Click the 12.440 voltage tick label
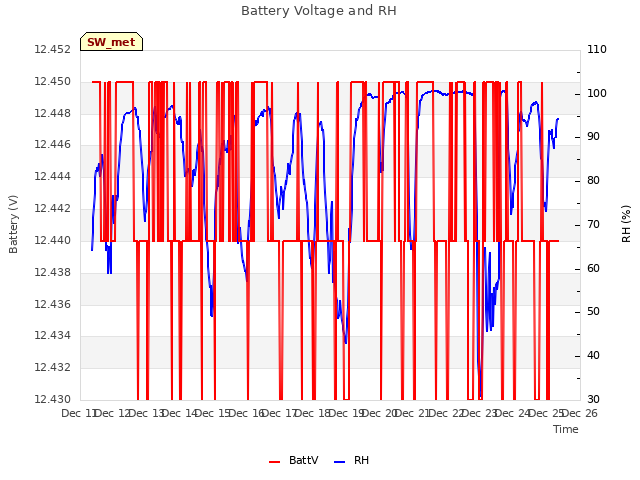Screen dimensions: 640x480 click(52, 240)
